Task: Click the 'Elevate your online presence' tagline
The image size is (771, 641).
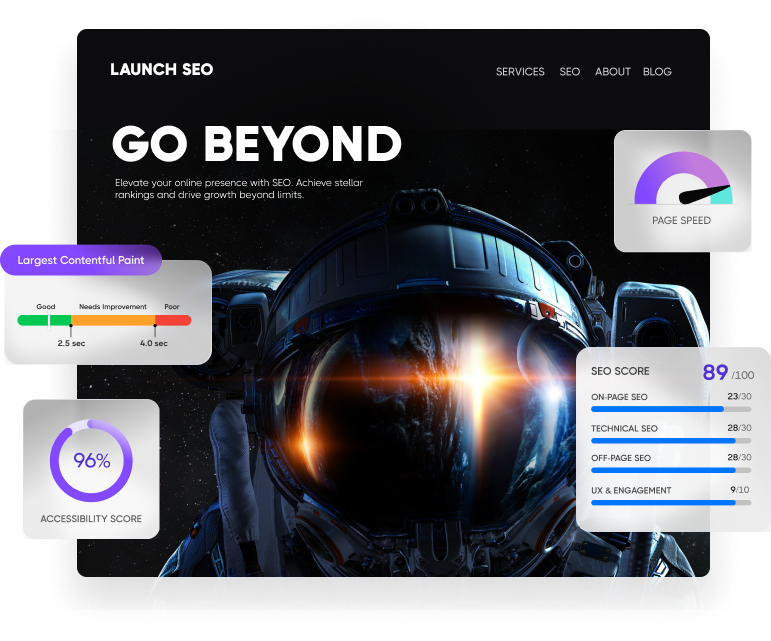Action: tap(238, 189)
